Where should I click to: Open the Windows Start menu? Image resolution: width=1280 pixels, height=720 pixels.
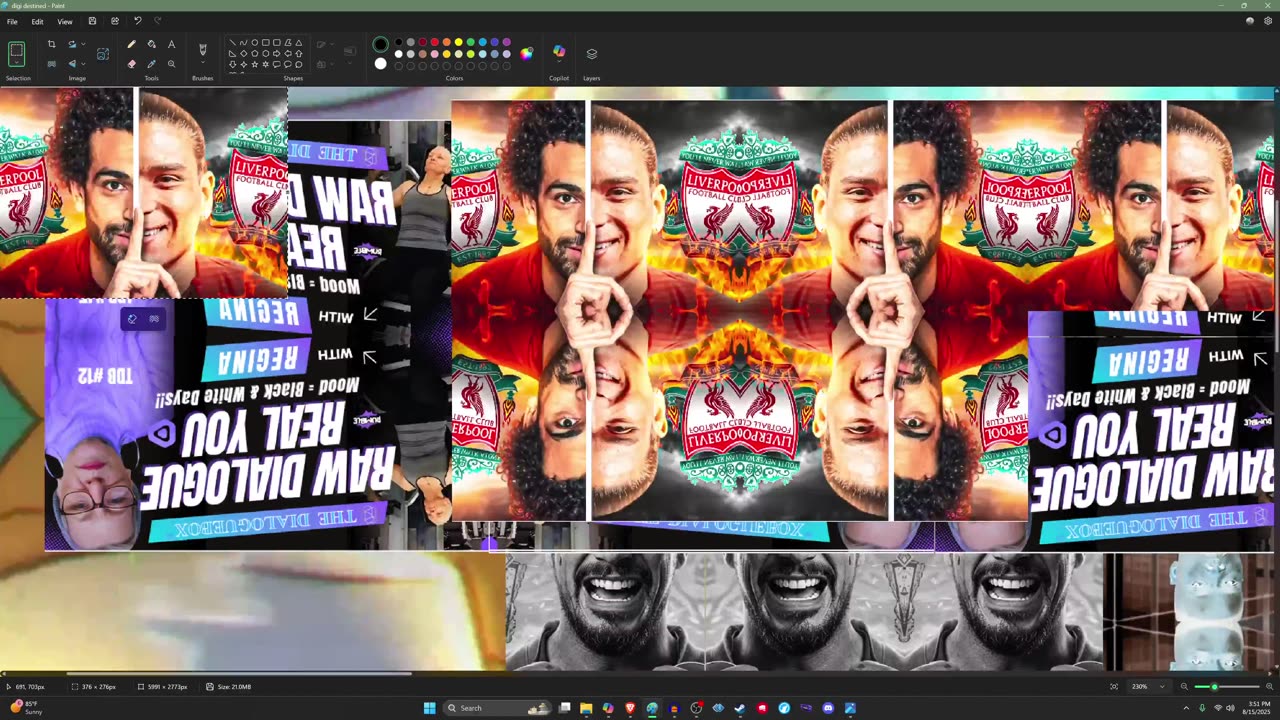(429, 708)
